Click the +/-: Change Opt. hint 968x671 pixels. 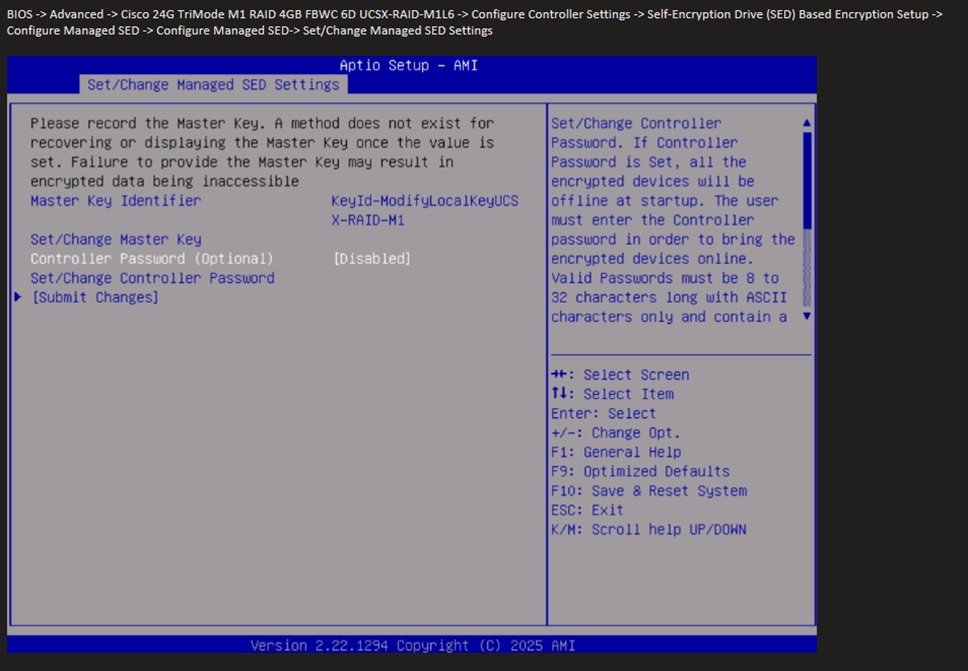(x=615, y=433)
